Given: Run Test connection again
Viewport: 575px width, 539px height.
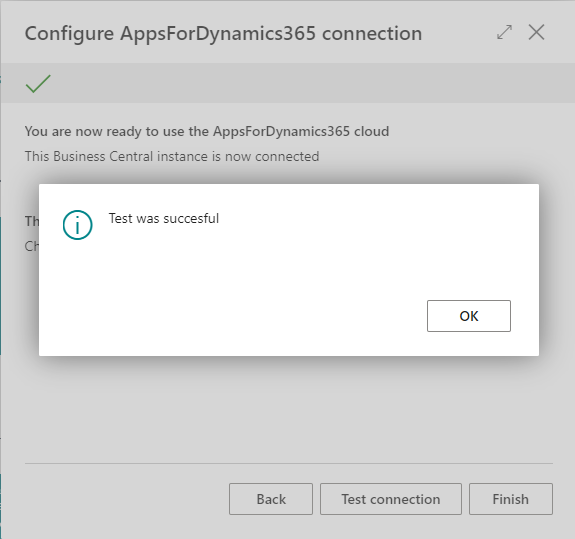Looking at the screenshot, I should pyautogui.click(x=391, y=499).
